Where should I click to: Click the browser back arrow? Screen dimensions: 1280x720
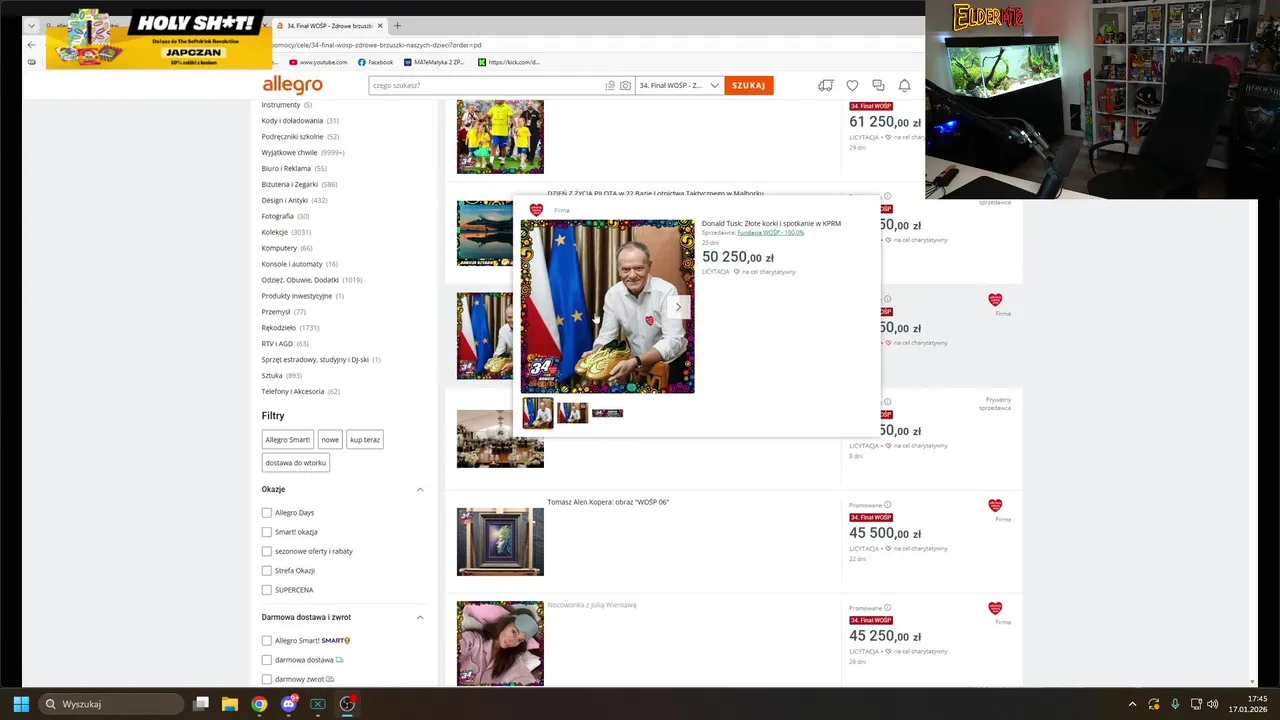(x=31, y=45)
